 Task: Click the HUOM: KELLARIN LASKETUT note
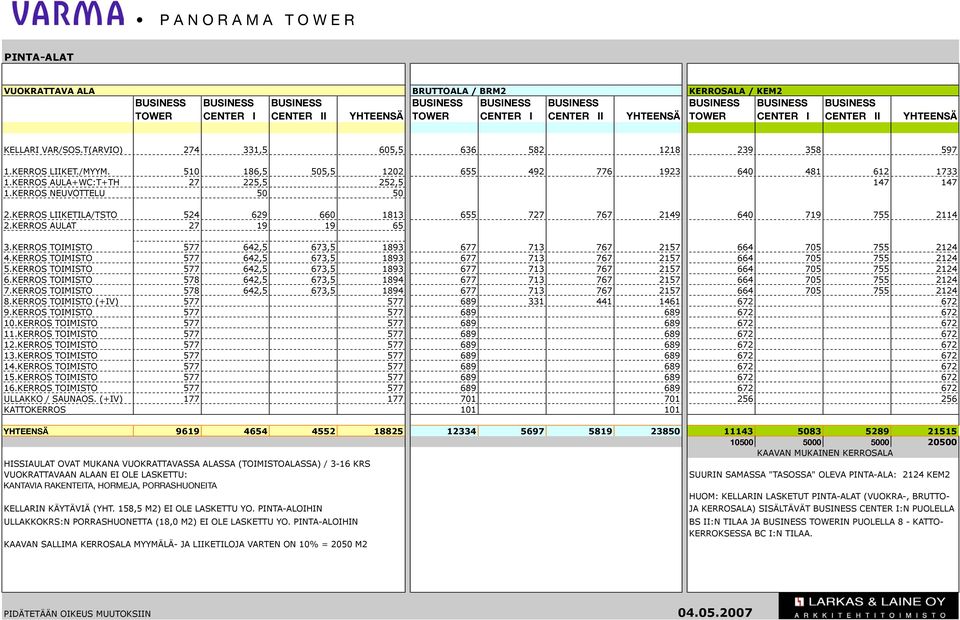[822, 515]
